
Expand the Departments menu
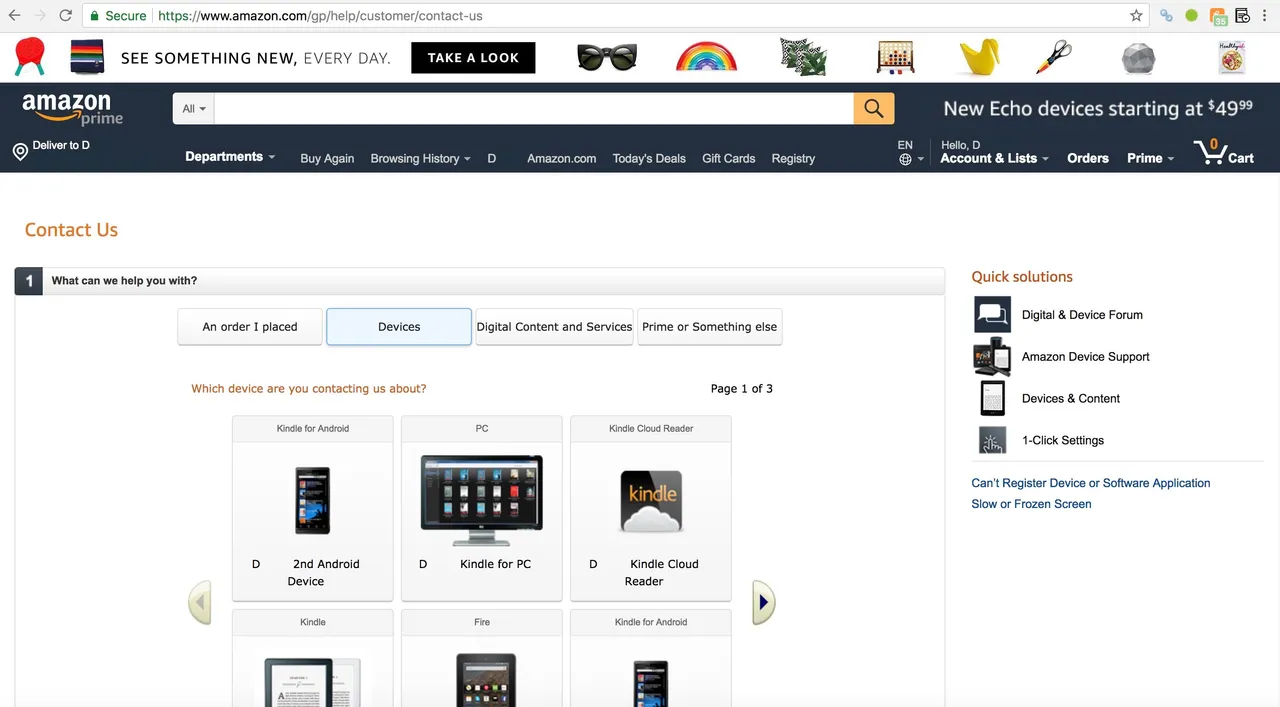click(x=230, y=157)
